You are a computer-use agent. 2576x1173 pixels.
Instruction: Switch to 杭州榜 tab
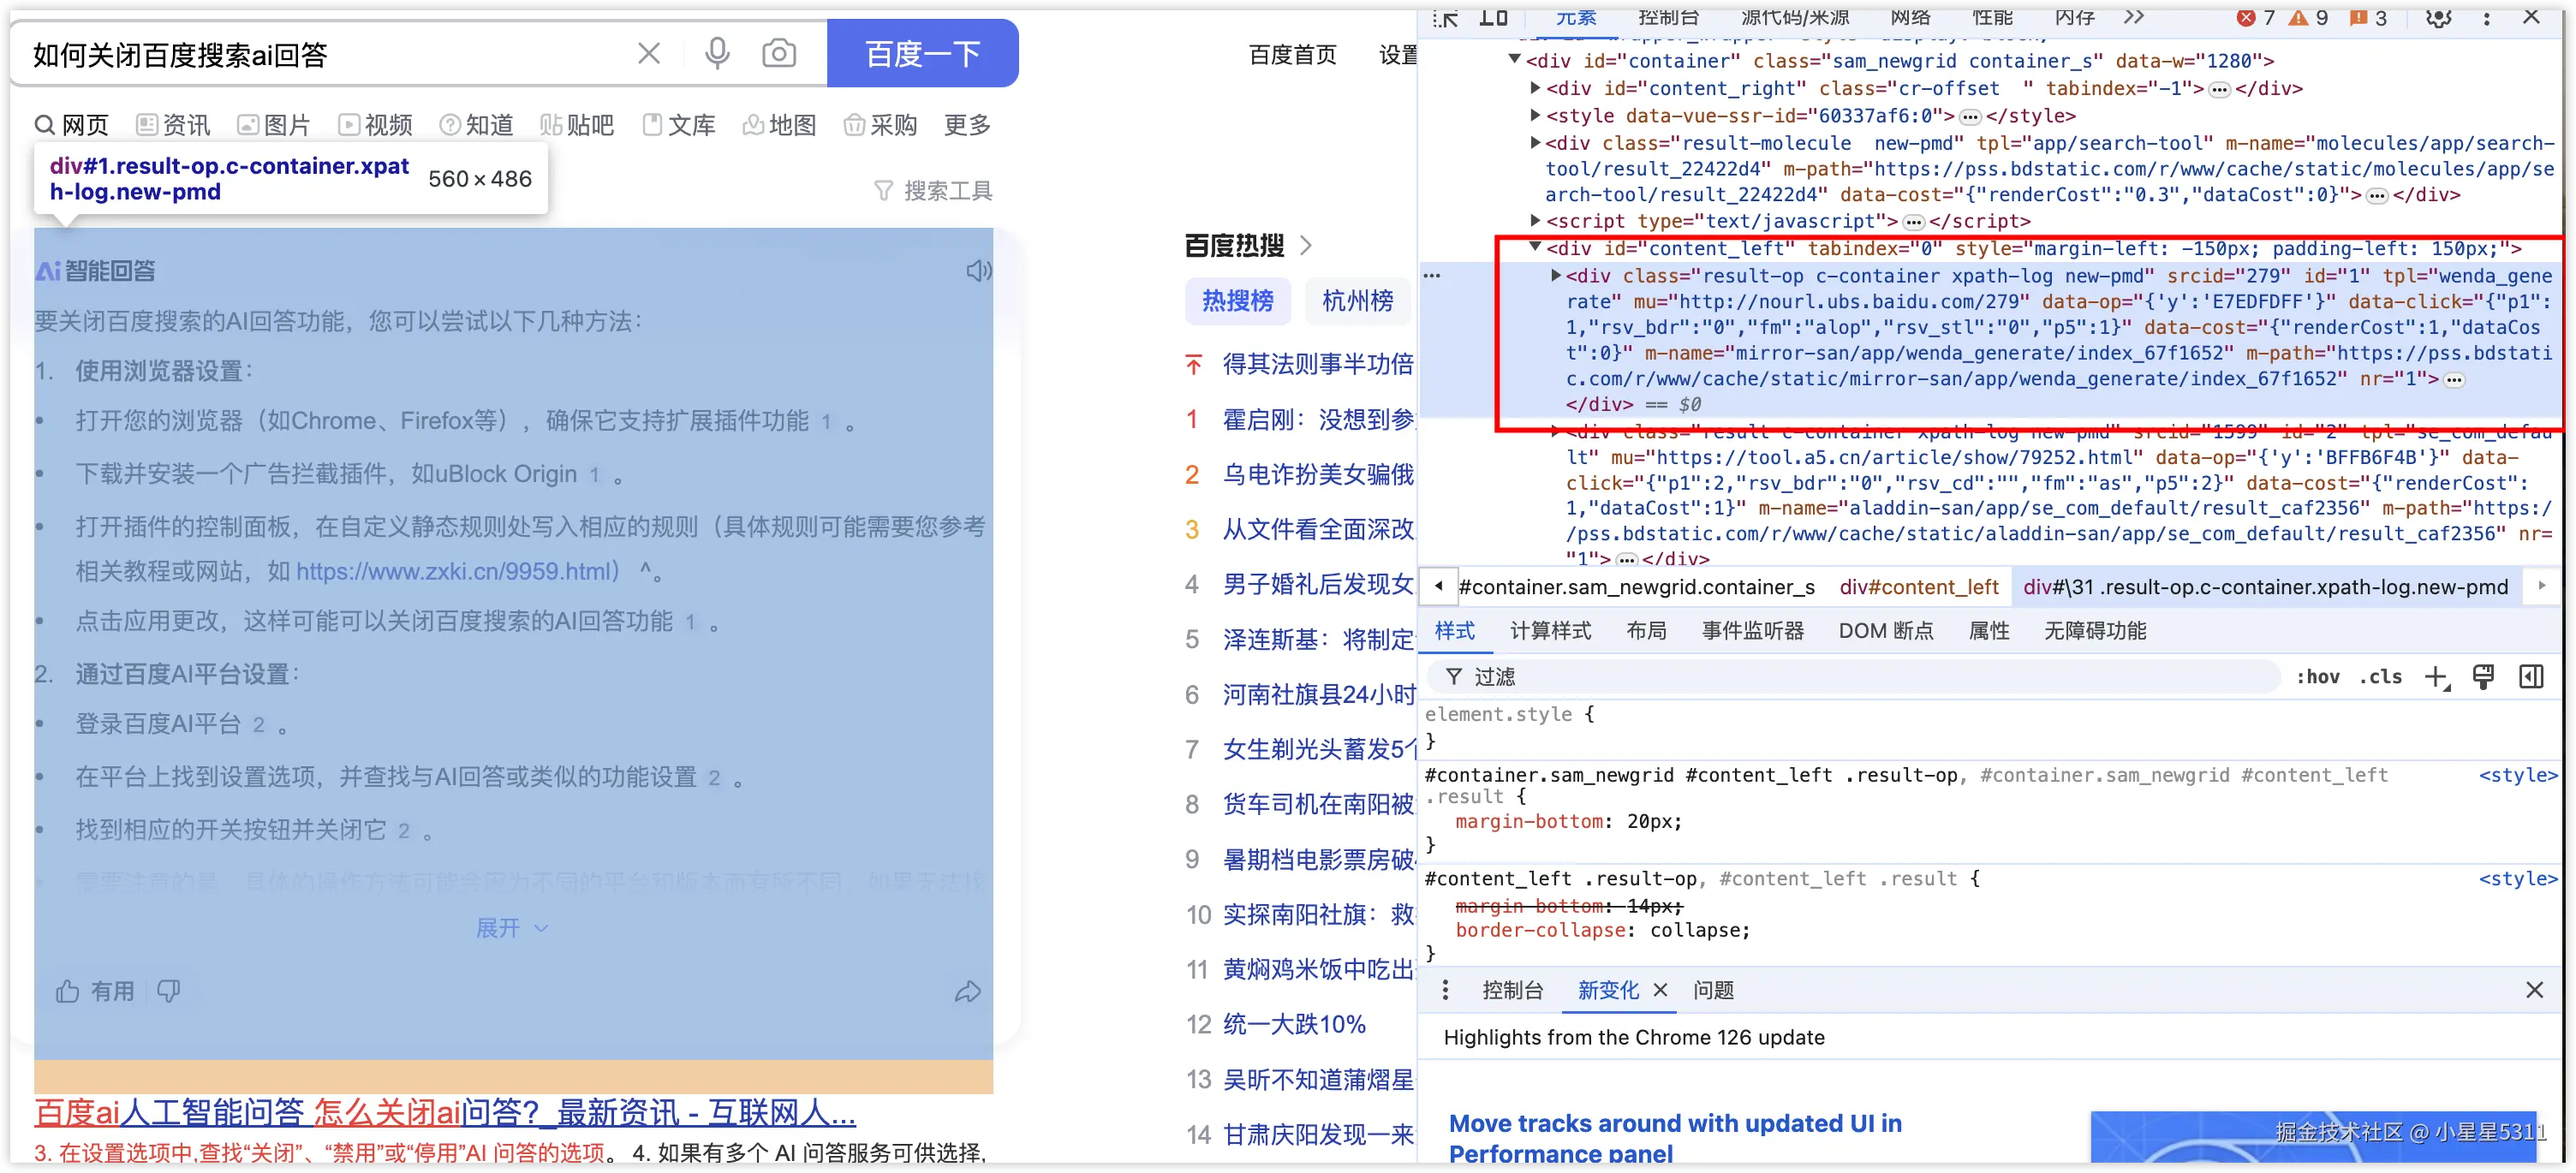coord(1358,301)
